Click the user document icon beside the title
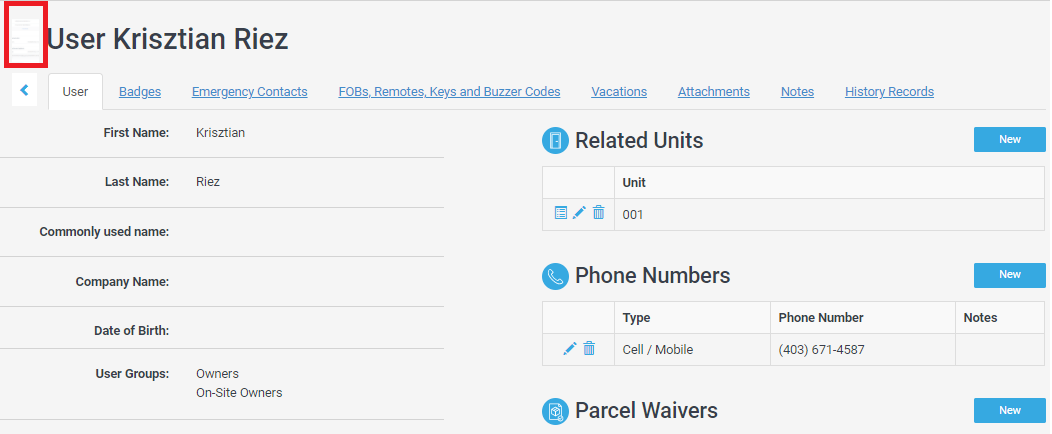 tap(26, 39)
